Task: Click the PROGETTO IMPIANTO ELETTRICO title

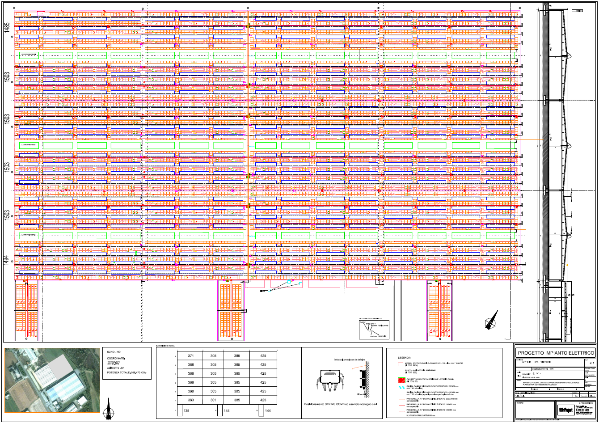Action: [555, 353]
